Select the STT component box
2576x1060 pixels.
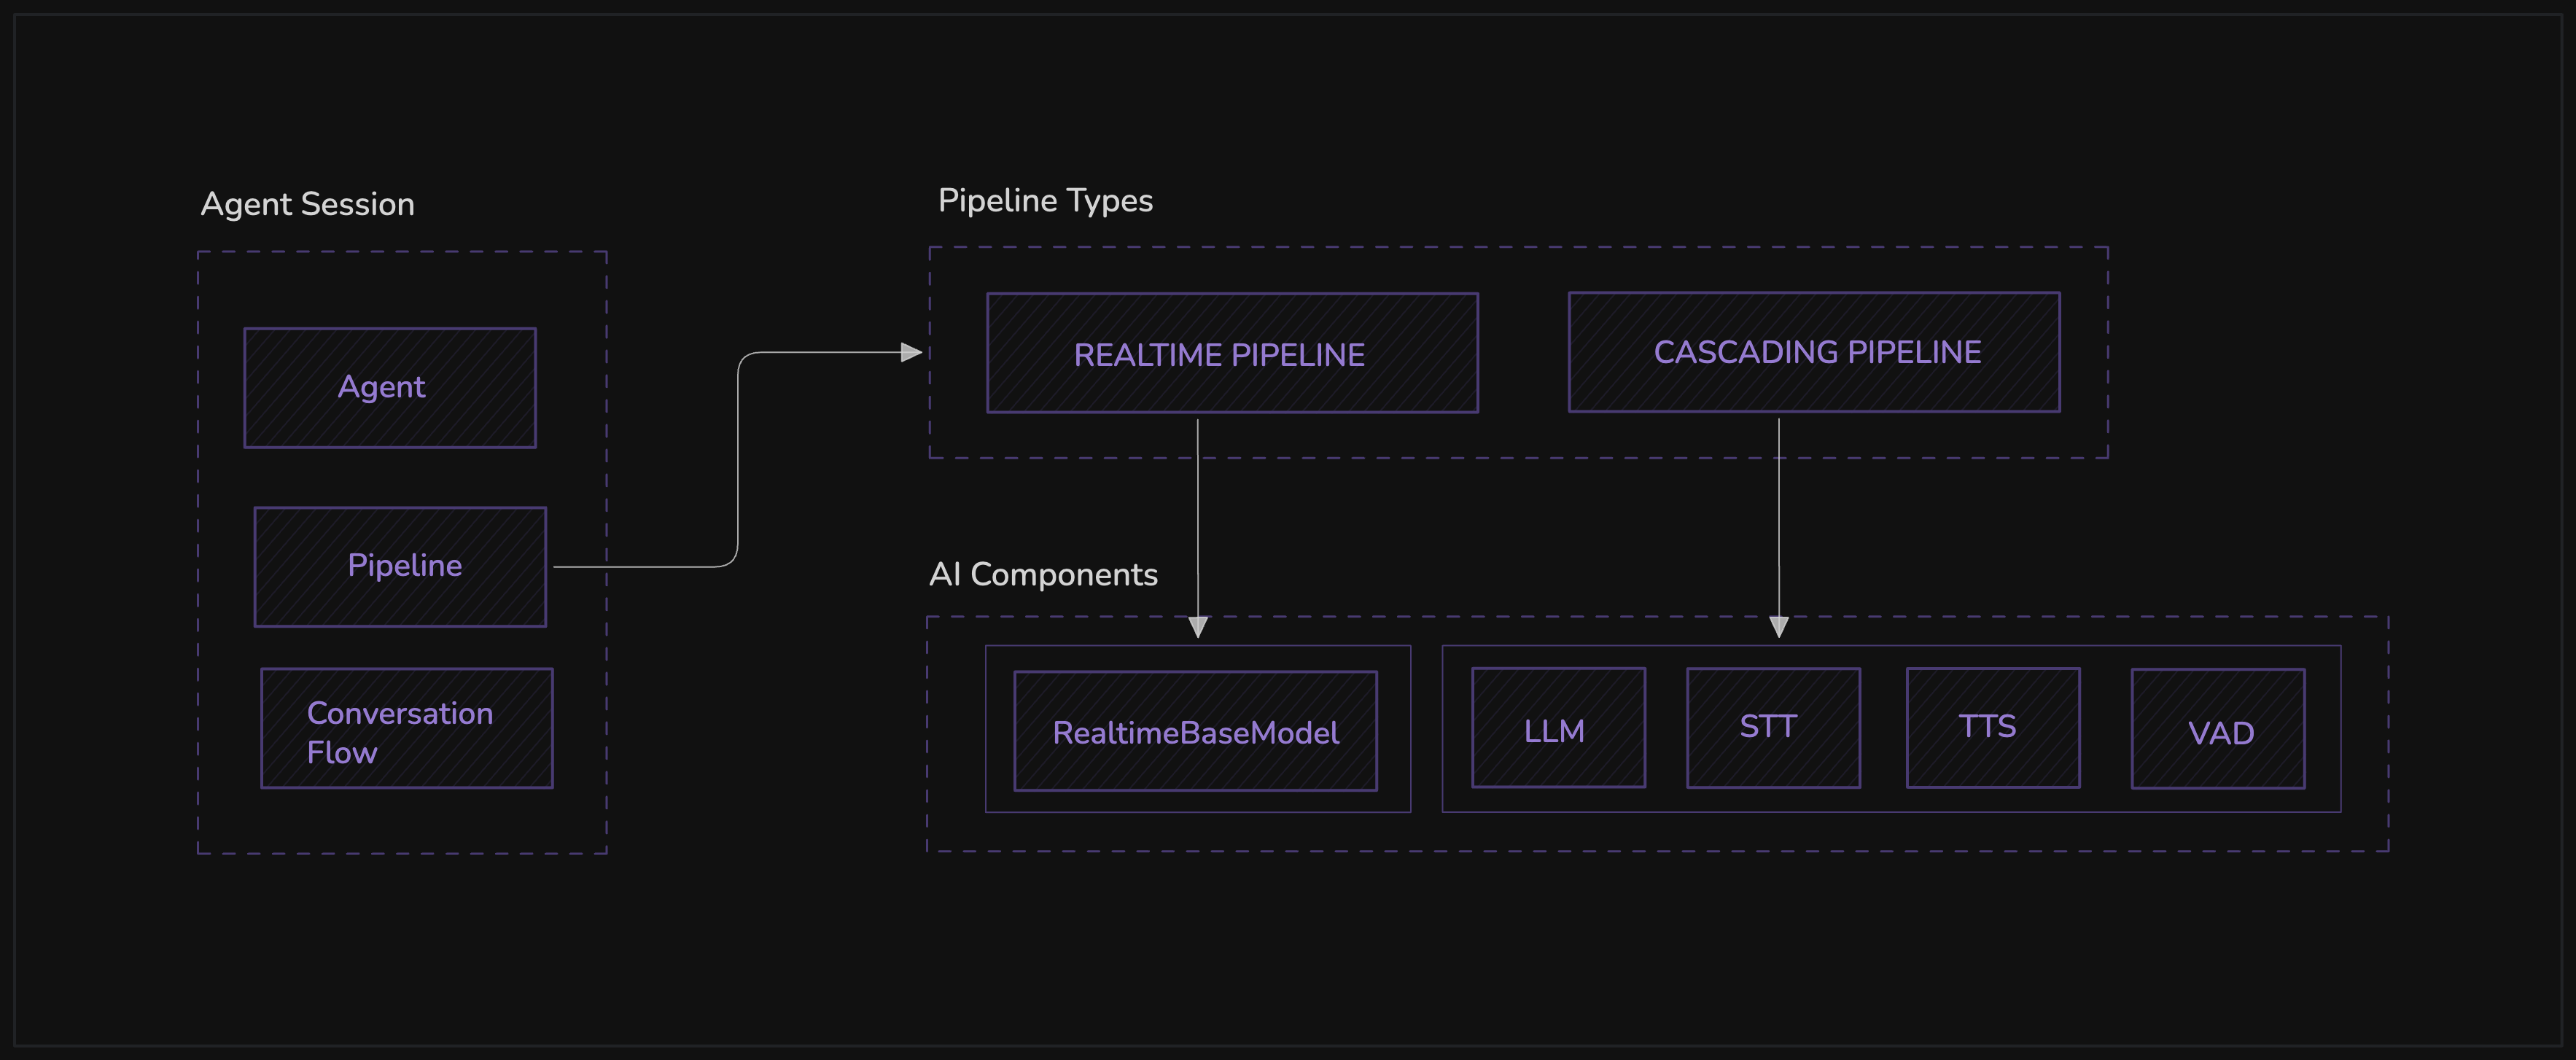pos(1773,728)
